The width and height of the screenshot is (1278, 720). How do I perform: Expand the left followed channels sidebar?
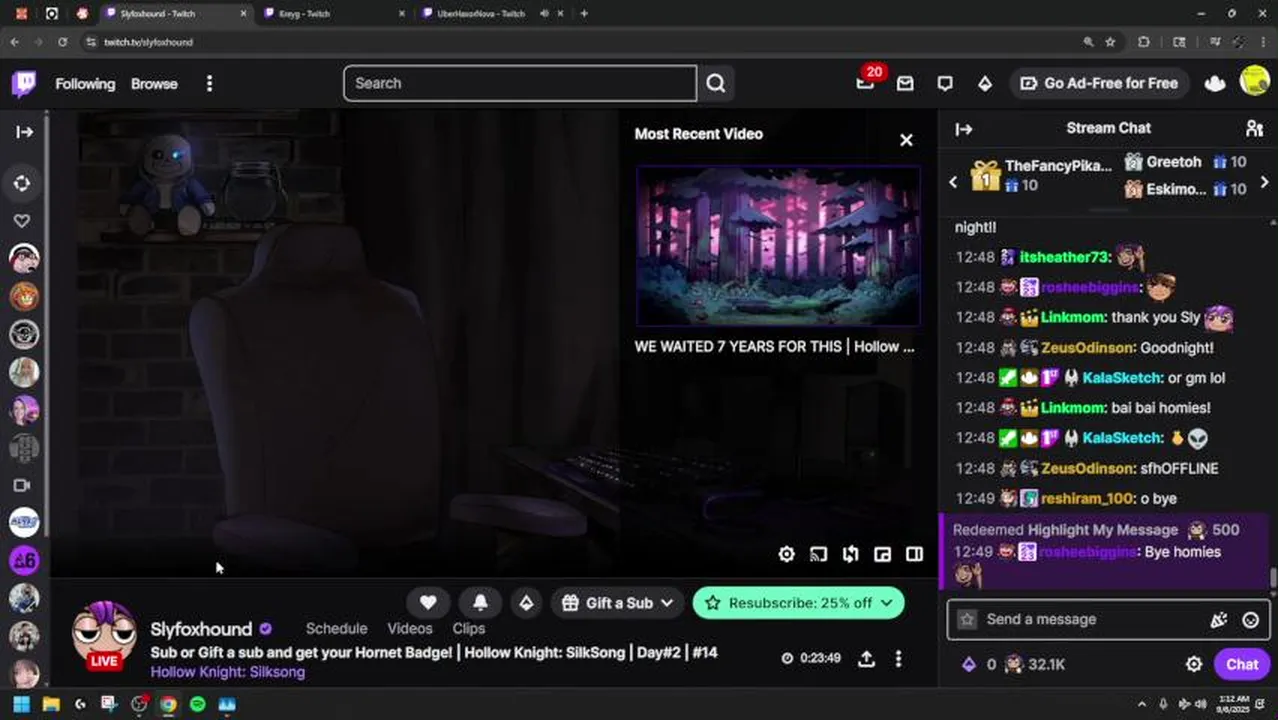24,132
